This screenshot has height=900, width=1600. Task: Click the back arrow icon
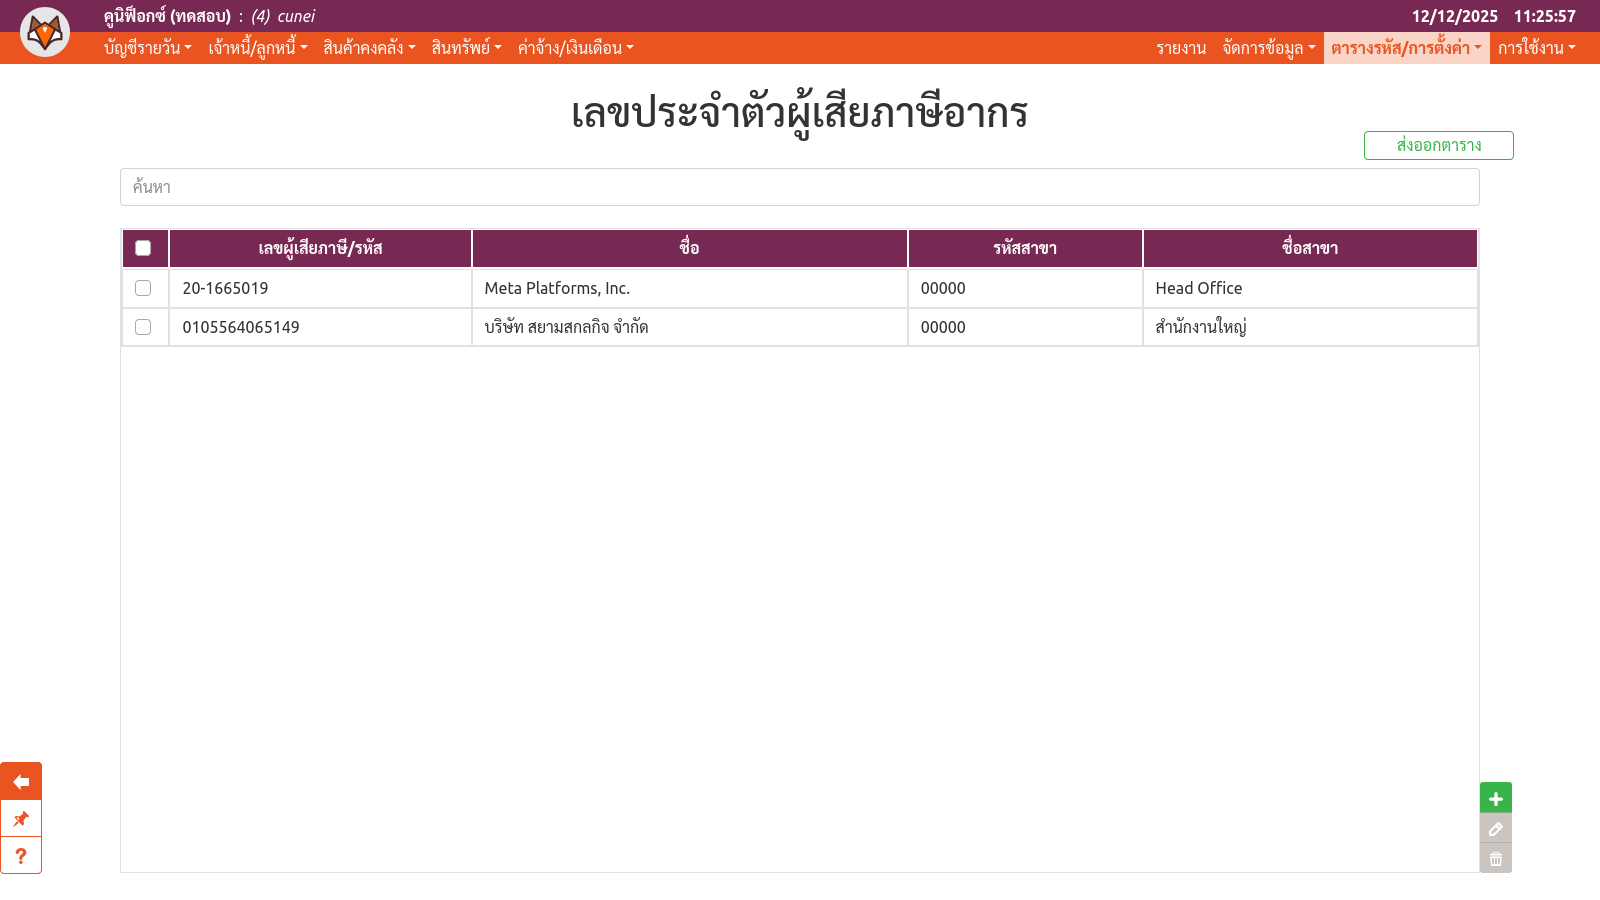click(21, 782)
